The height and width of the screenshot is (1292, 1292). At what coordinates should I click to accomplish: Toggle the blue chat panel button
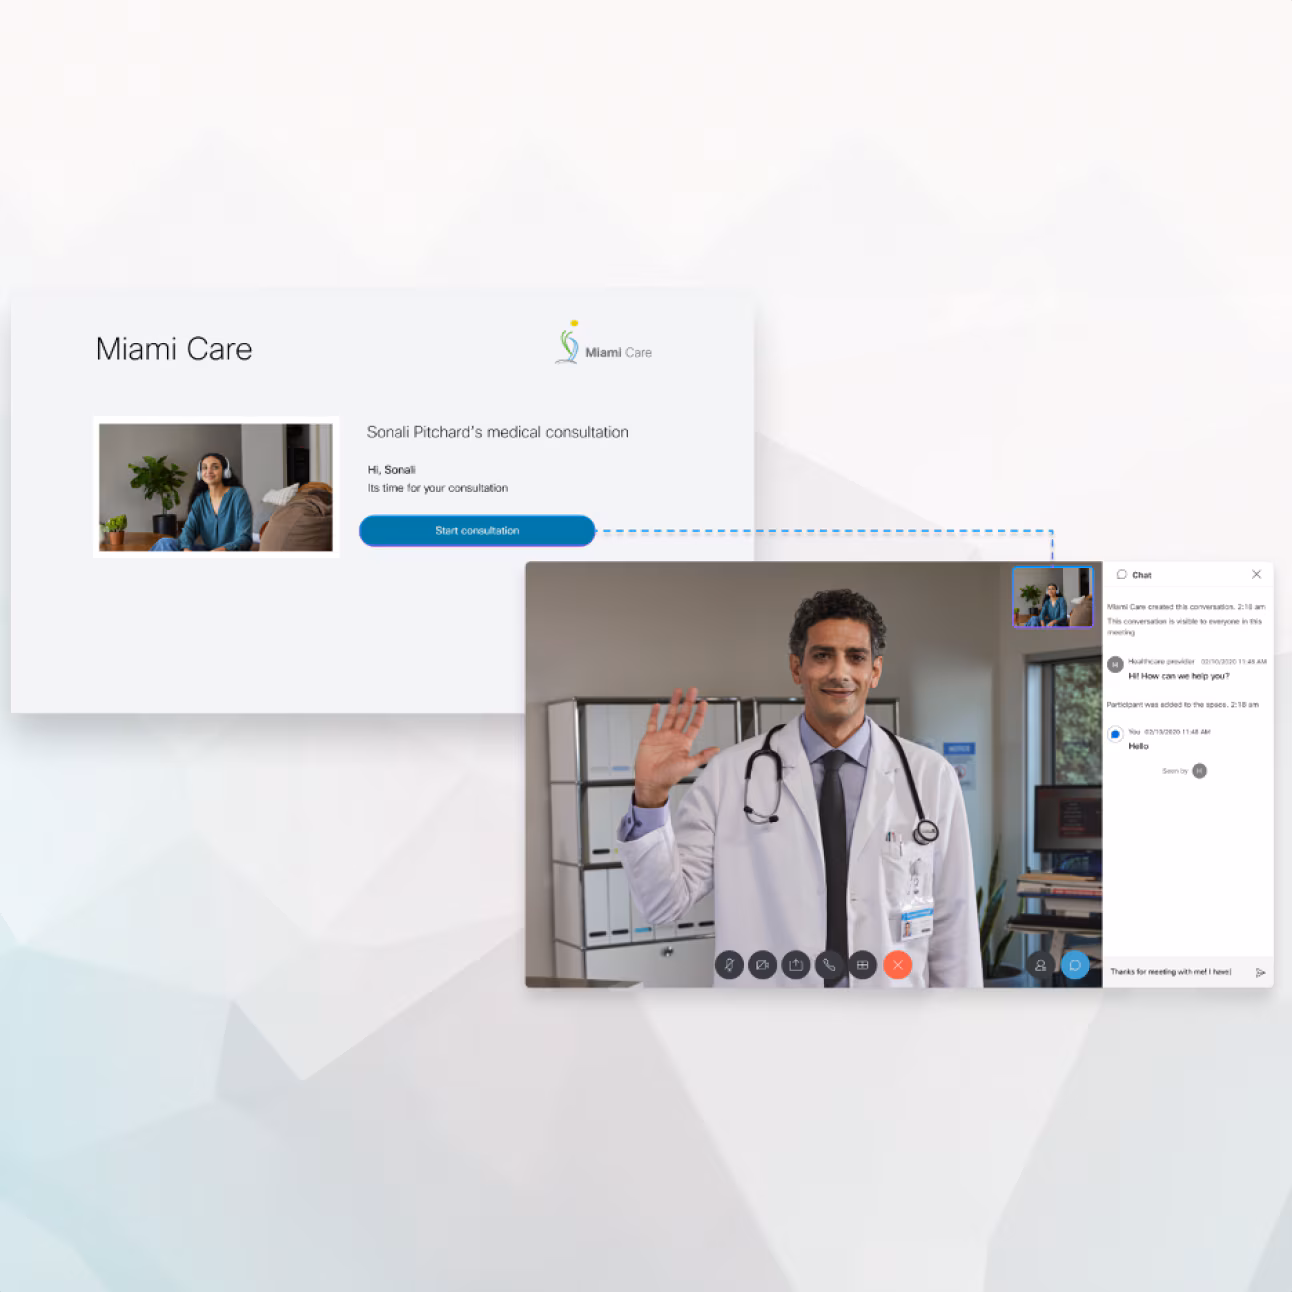tap(1075, 965)
